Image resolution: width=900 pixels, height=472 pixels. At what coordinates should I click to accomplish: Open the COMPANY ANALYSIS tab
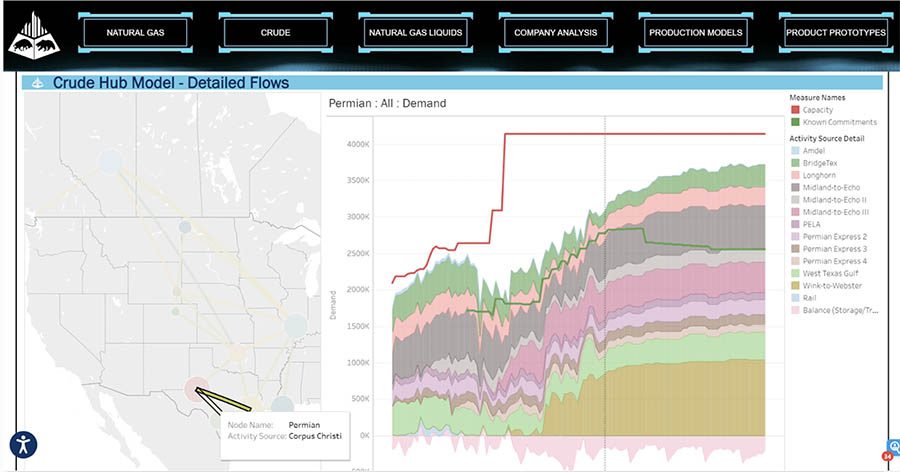pos(556,33)
